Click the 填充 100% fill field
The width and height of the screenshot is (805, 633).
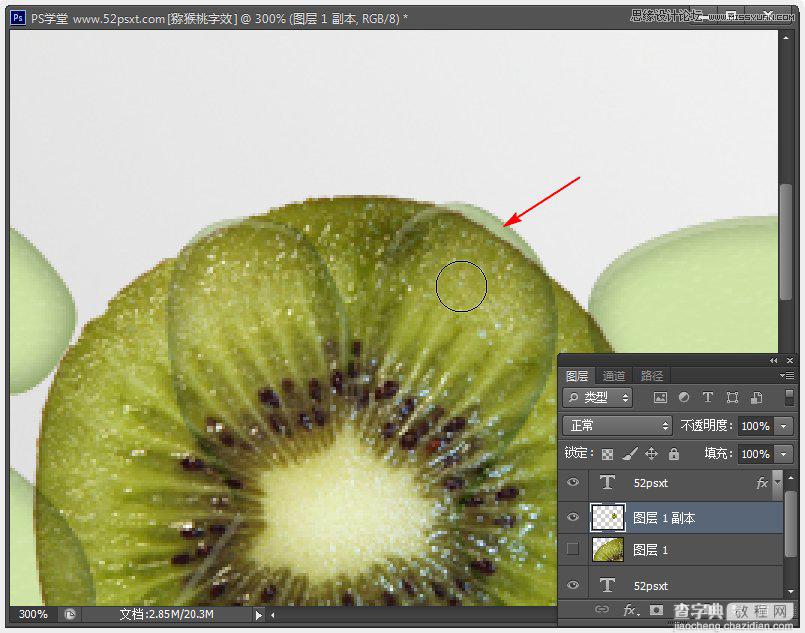755,454
